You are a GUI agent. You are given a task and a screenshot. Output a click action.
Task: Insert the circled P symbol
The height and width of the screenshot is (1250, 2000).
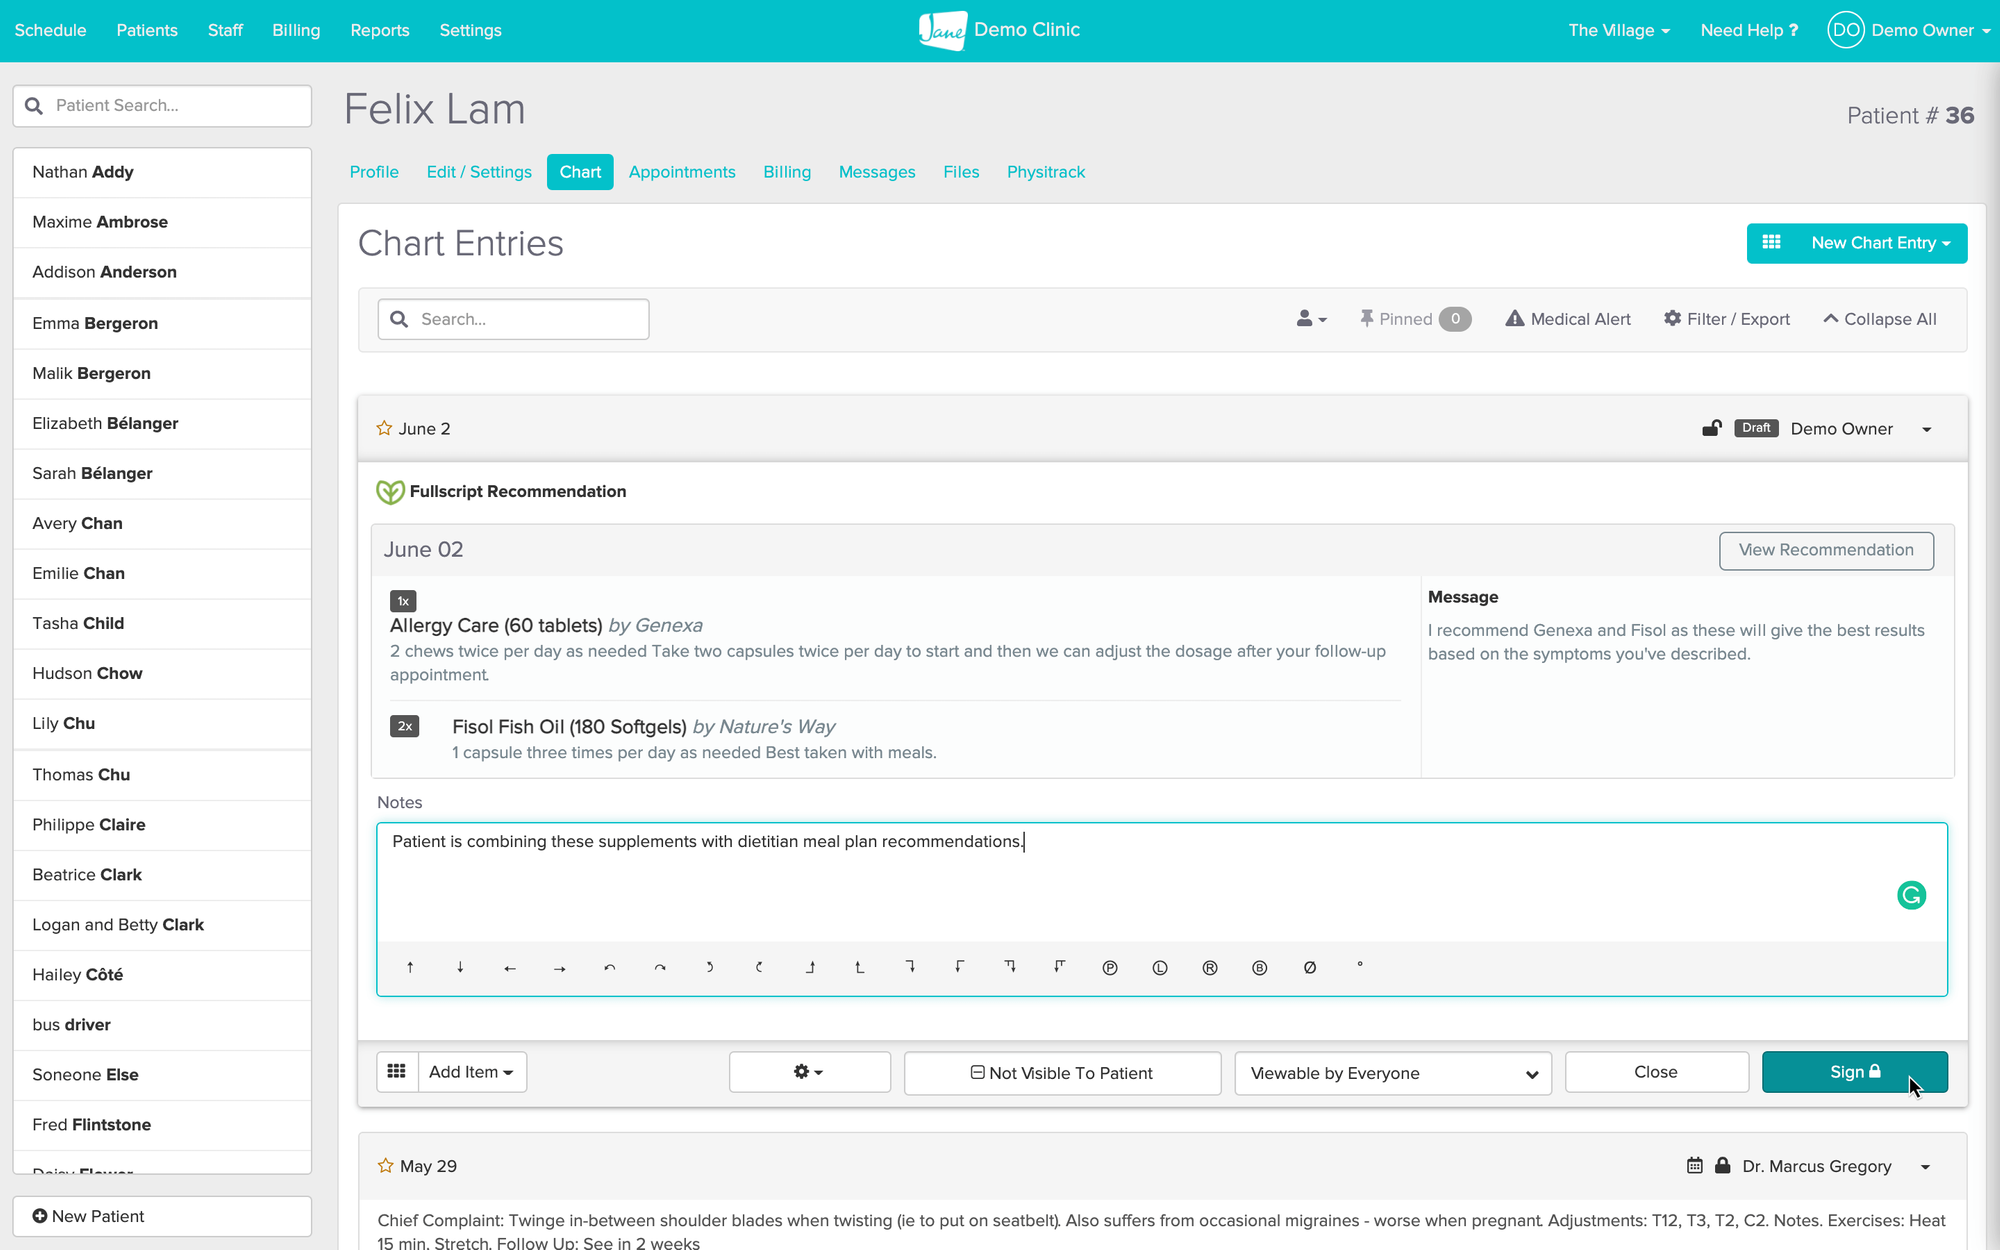pos(1110,967)
